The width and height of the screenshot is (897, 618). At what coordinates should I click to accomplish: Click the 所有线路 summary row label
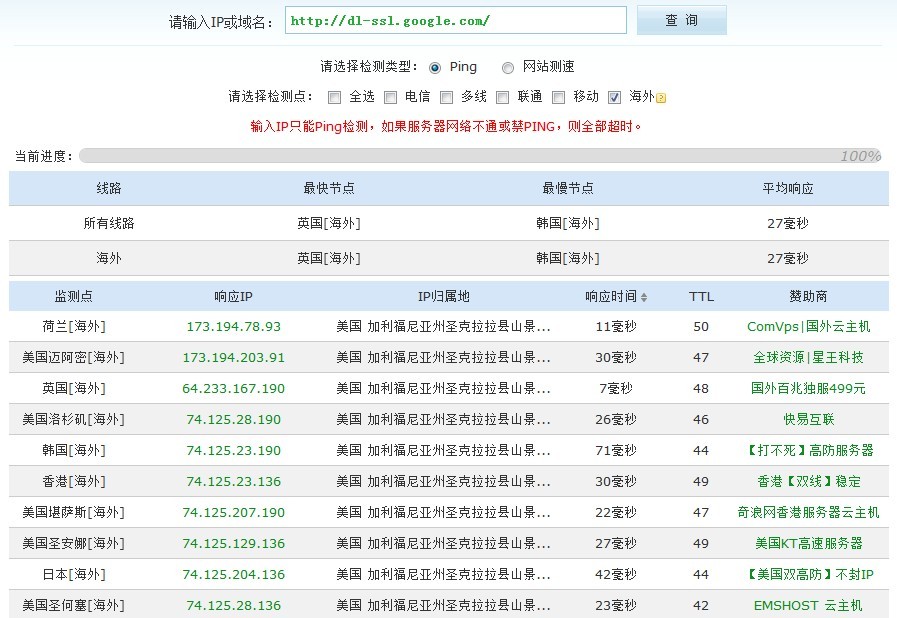[109, 223]
